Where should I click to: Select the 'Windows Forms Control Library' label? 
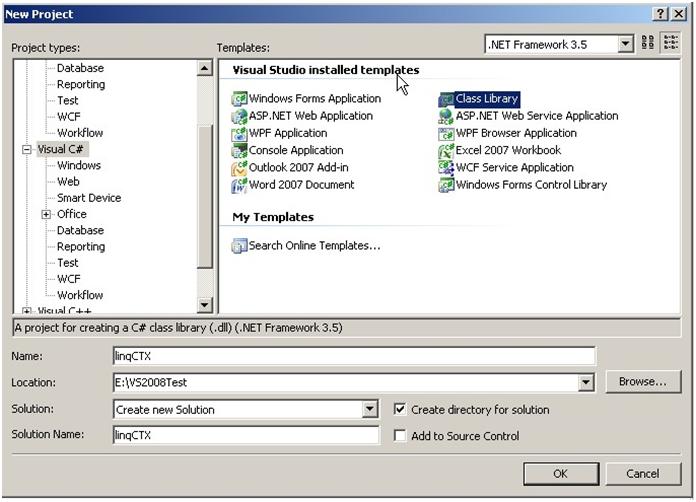click(x=531, y=185)
